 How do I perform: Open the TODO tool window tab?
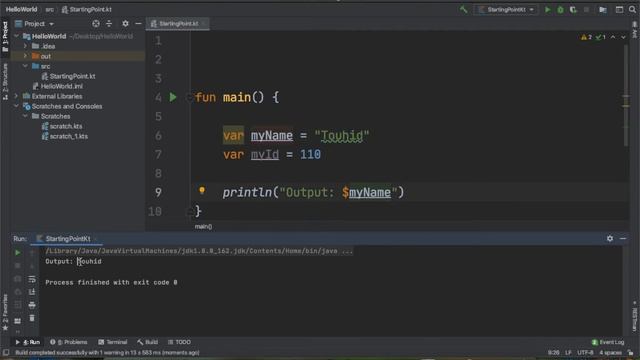(x=179, y=342)
